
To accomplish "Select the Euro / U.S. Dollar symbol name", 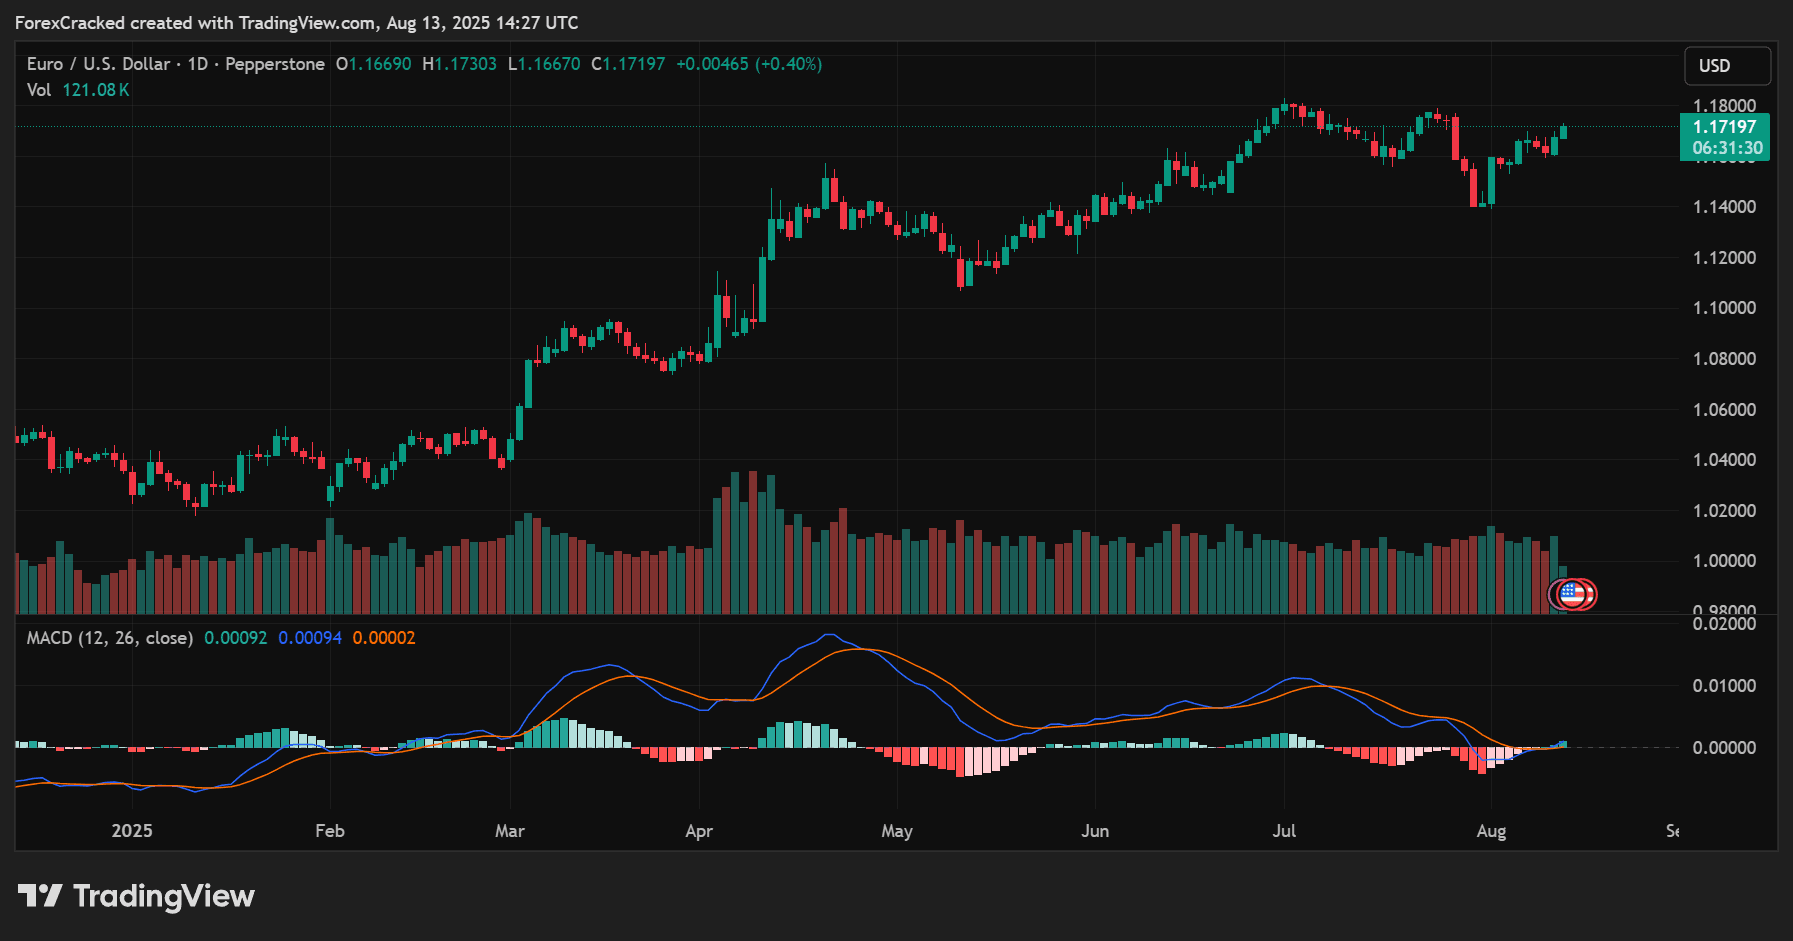I will (97, 63).
